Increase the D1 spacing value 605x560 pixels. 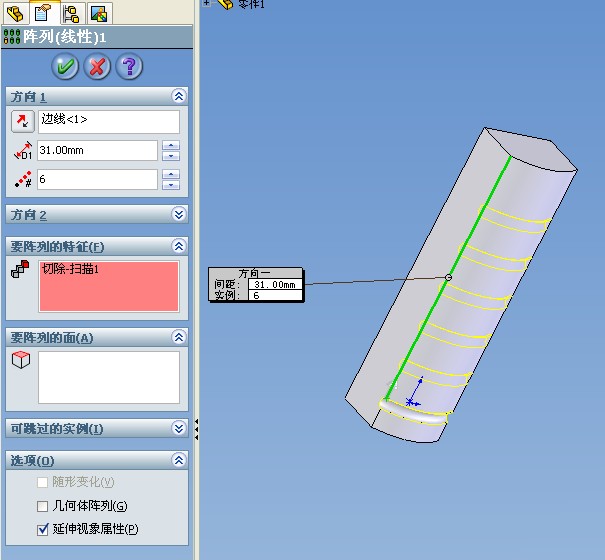[171, 145]
